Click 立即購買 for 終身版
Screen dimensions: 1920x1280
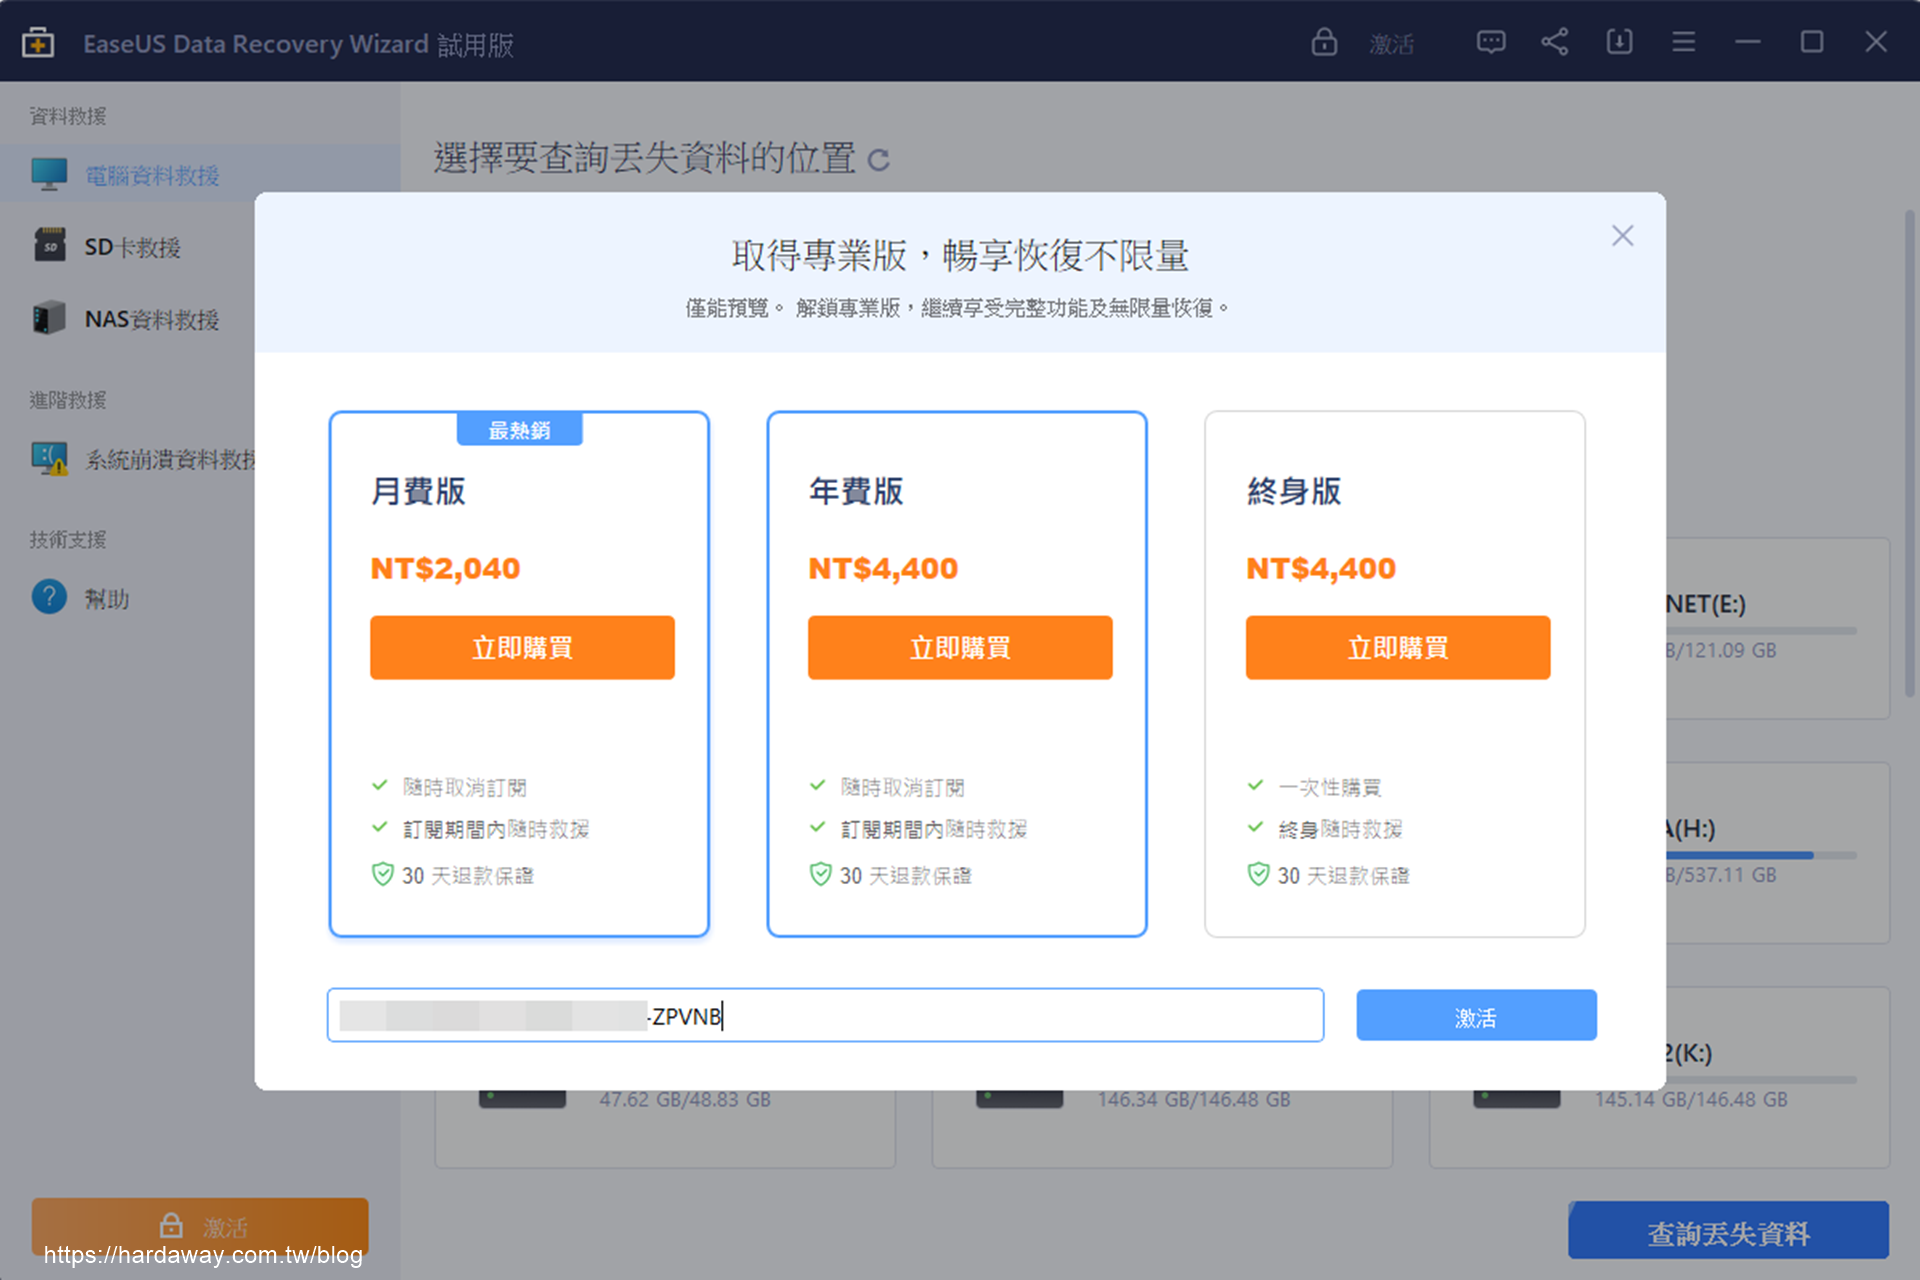coord(1398,648)
